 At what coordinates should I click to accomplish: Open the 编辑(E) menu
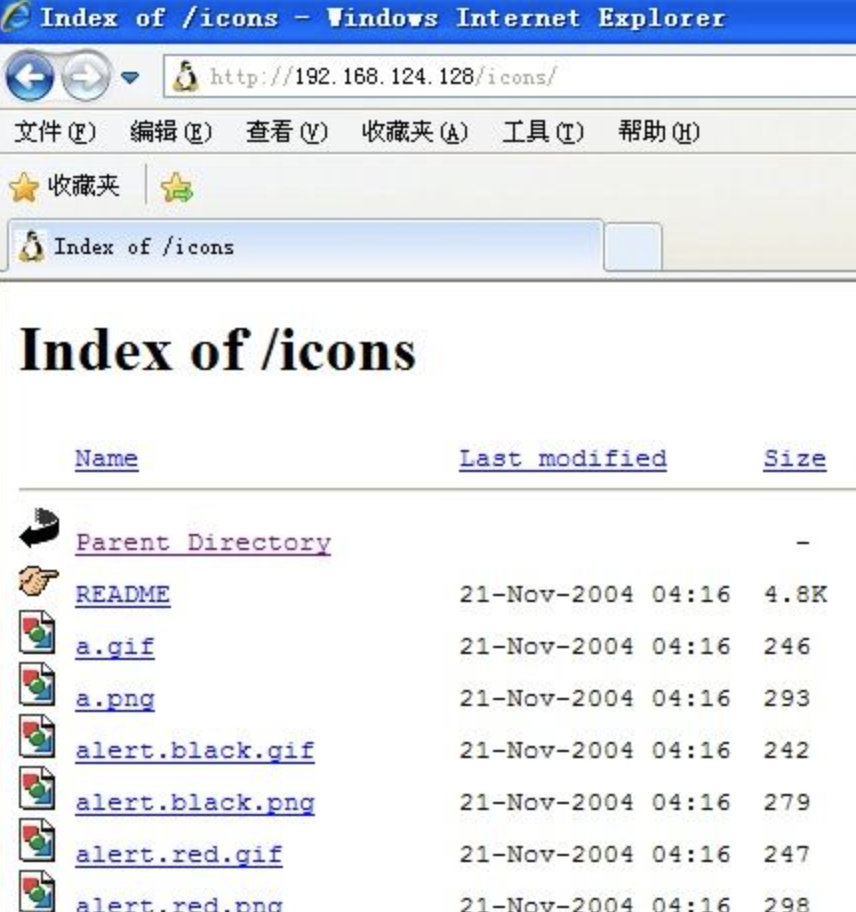[171, 131]
